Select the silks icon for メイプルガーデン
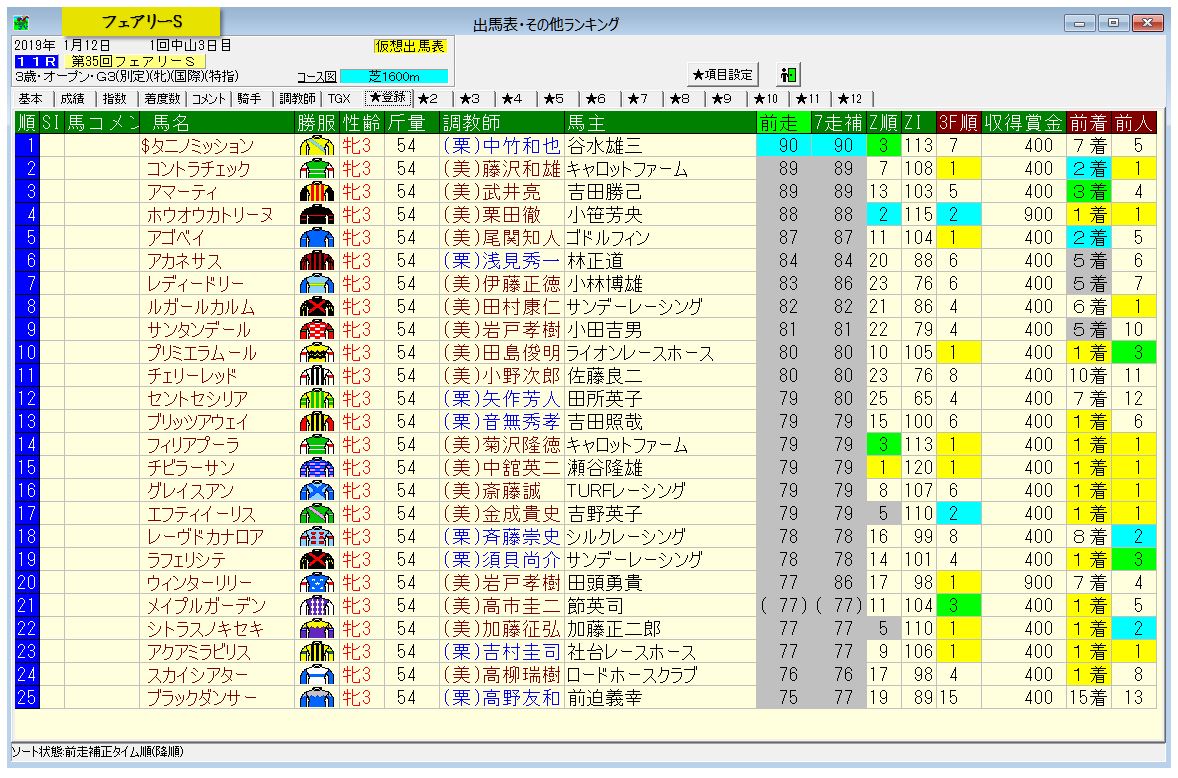The image size is (1178, 778). (316, 606)
